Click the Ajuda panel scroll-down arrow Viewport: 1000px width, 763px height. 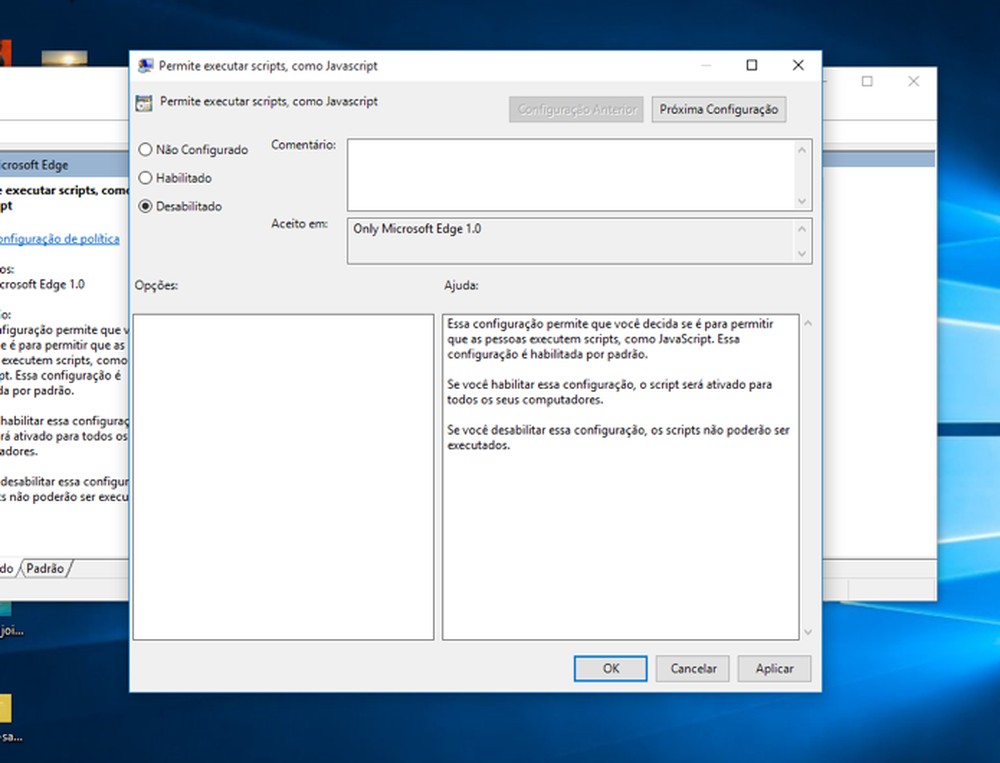[x=808, y=631]
